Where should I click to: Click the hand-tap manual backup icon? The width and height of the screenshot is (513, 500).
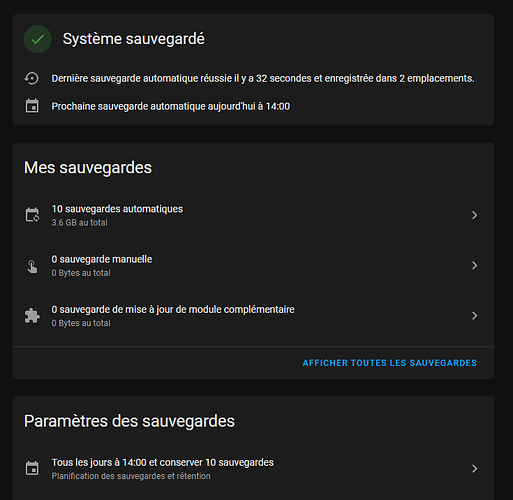(32, 266)
